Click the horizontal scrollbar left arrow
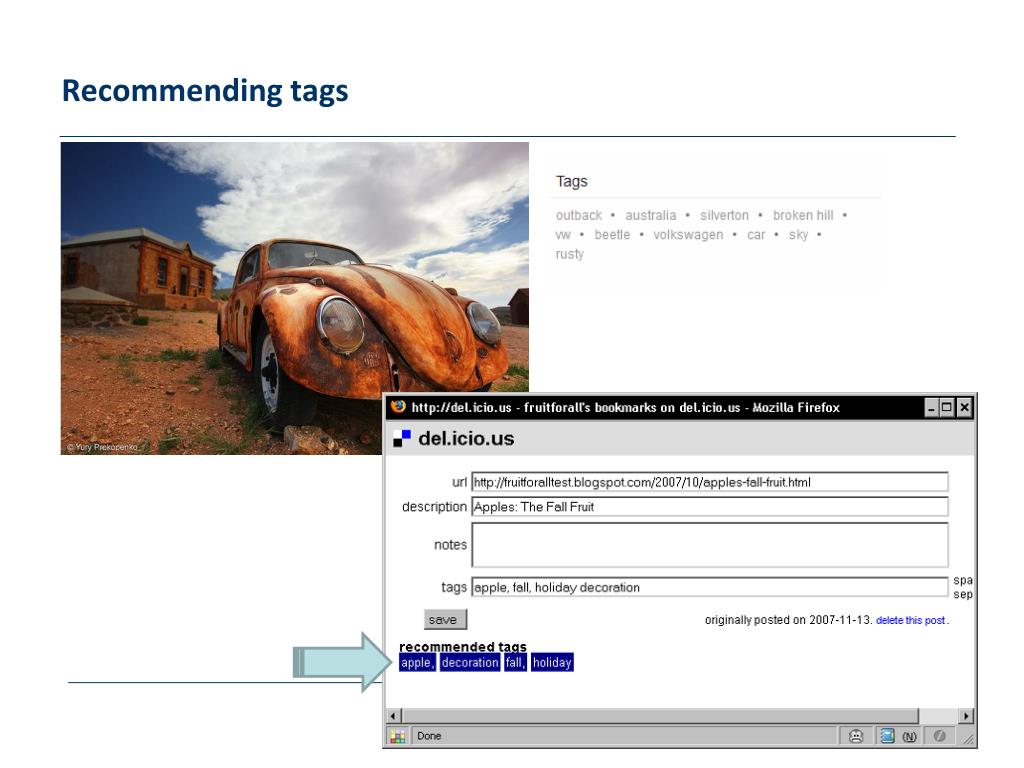 pyautogui.click(x=392, y=716)
